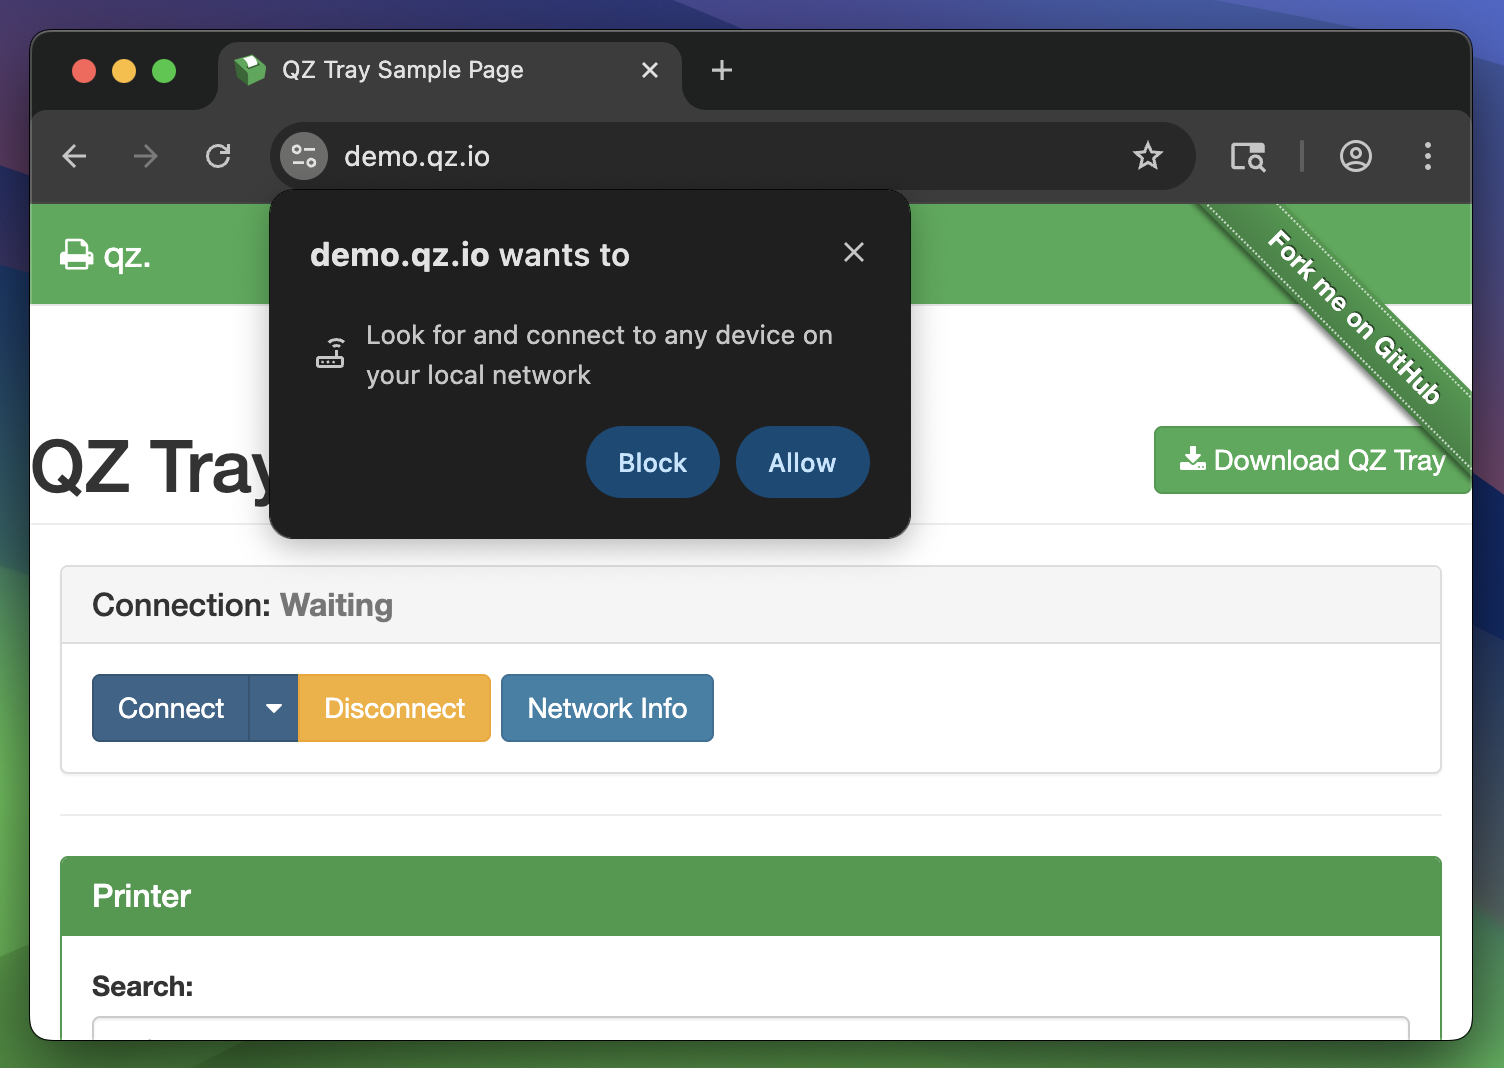Screen dimensions: 1504x1068
Task: Click the red window close button
Action: tap(84, 71)
